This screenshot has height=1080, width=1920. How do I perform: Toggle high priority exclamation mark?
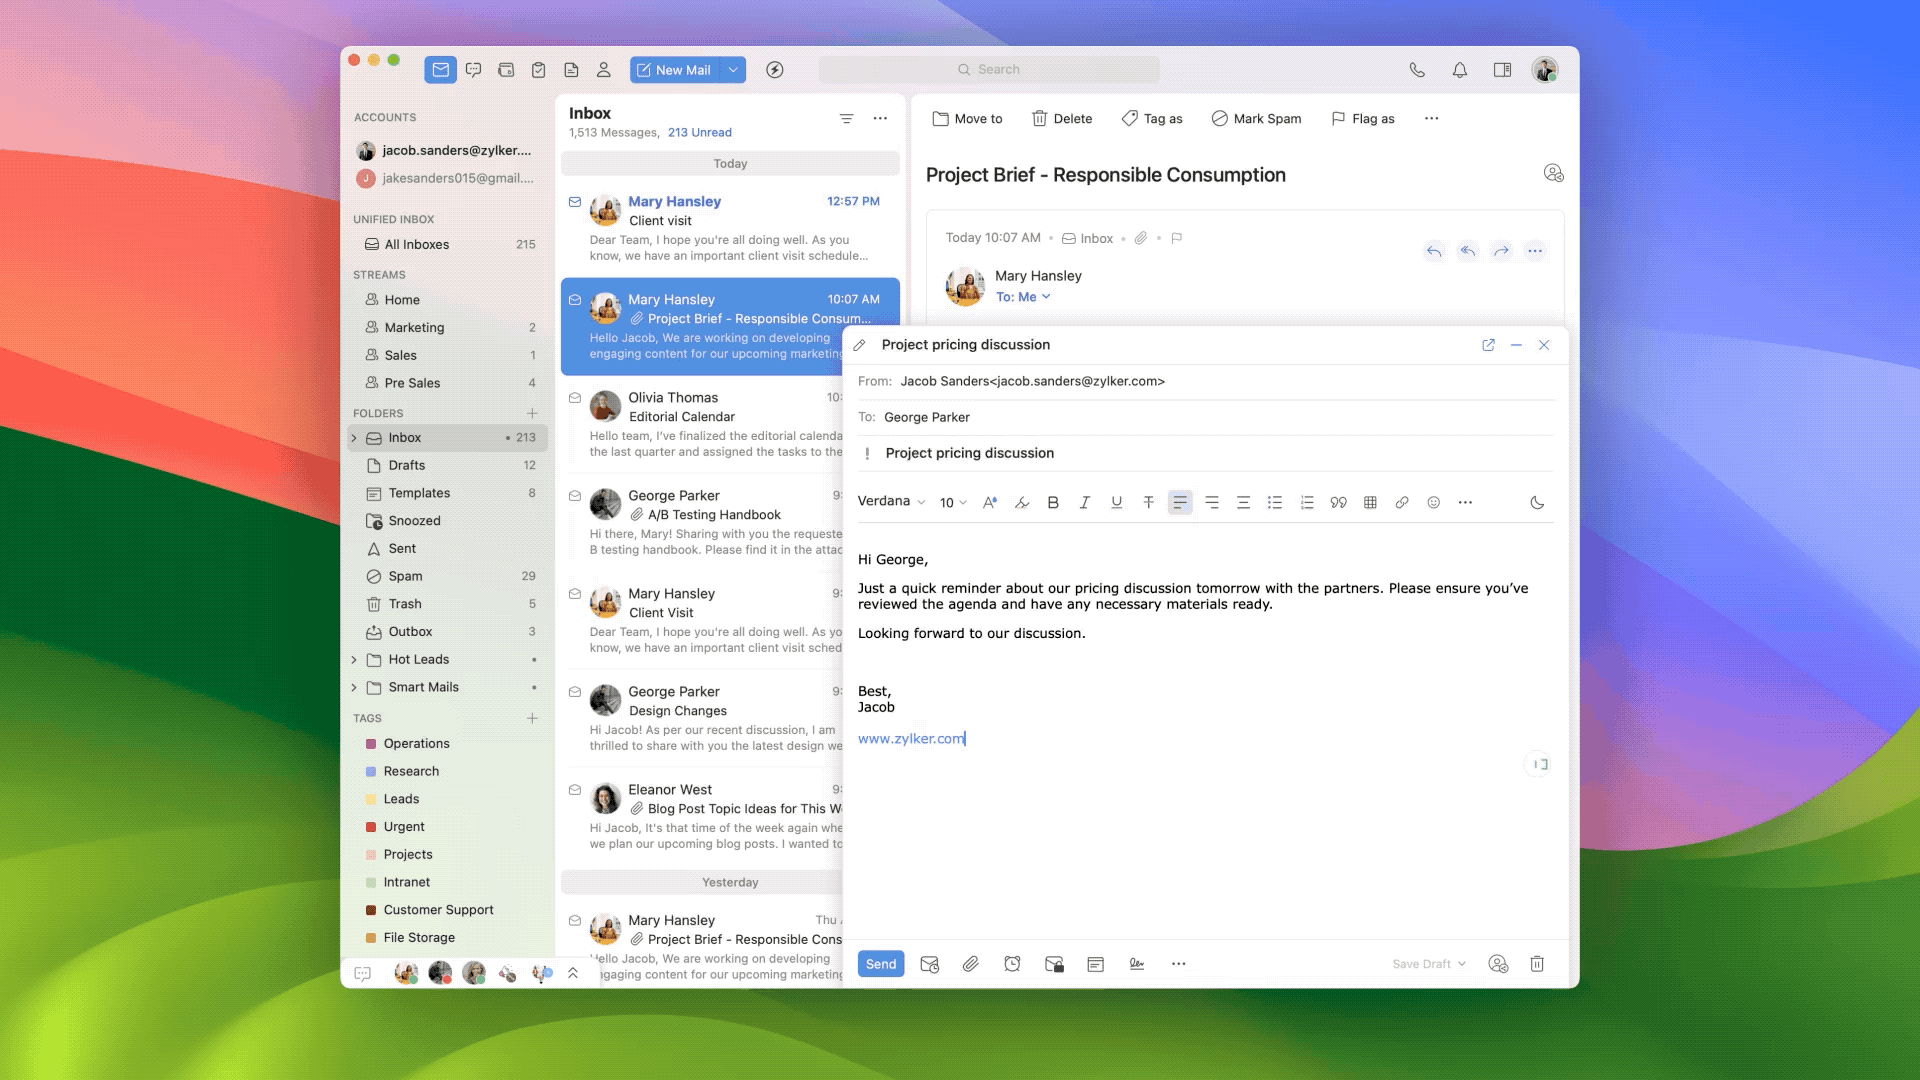coord(867,454)
